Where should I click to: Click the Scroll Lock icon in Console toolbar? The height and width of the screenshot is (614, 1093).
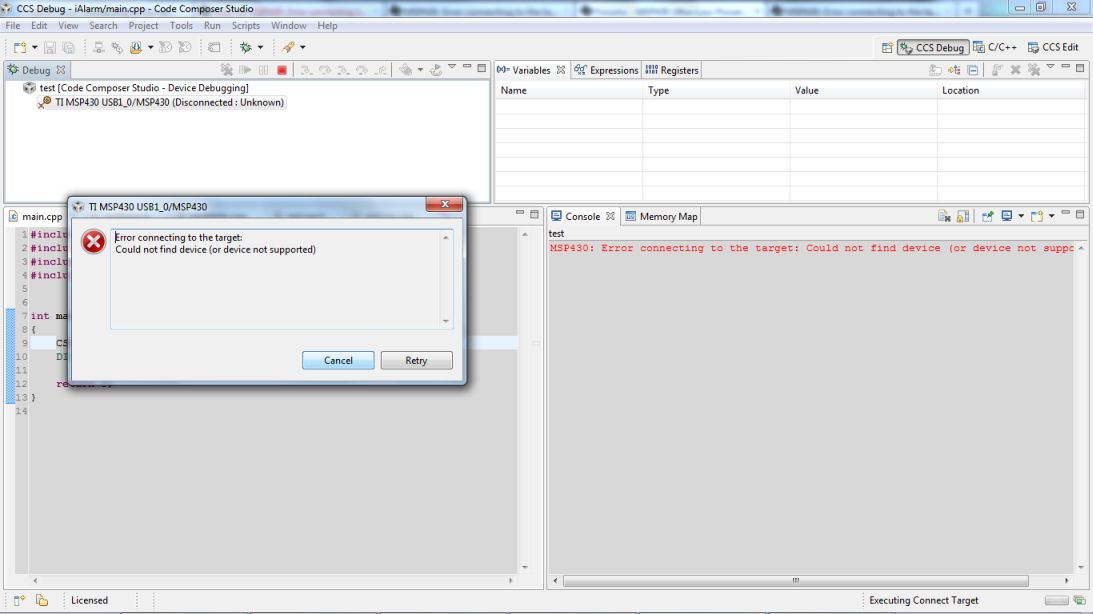tap(962, 215)
